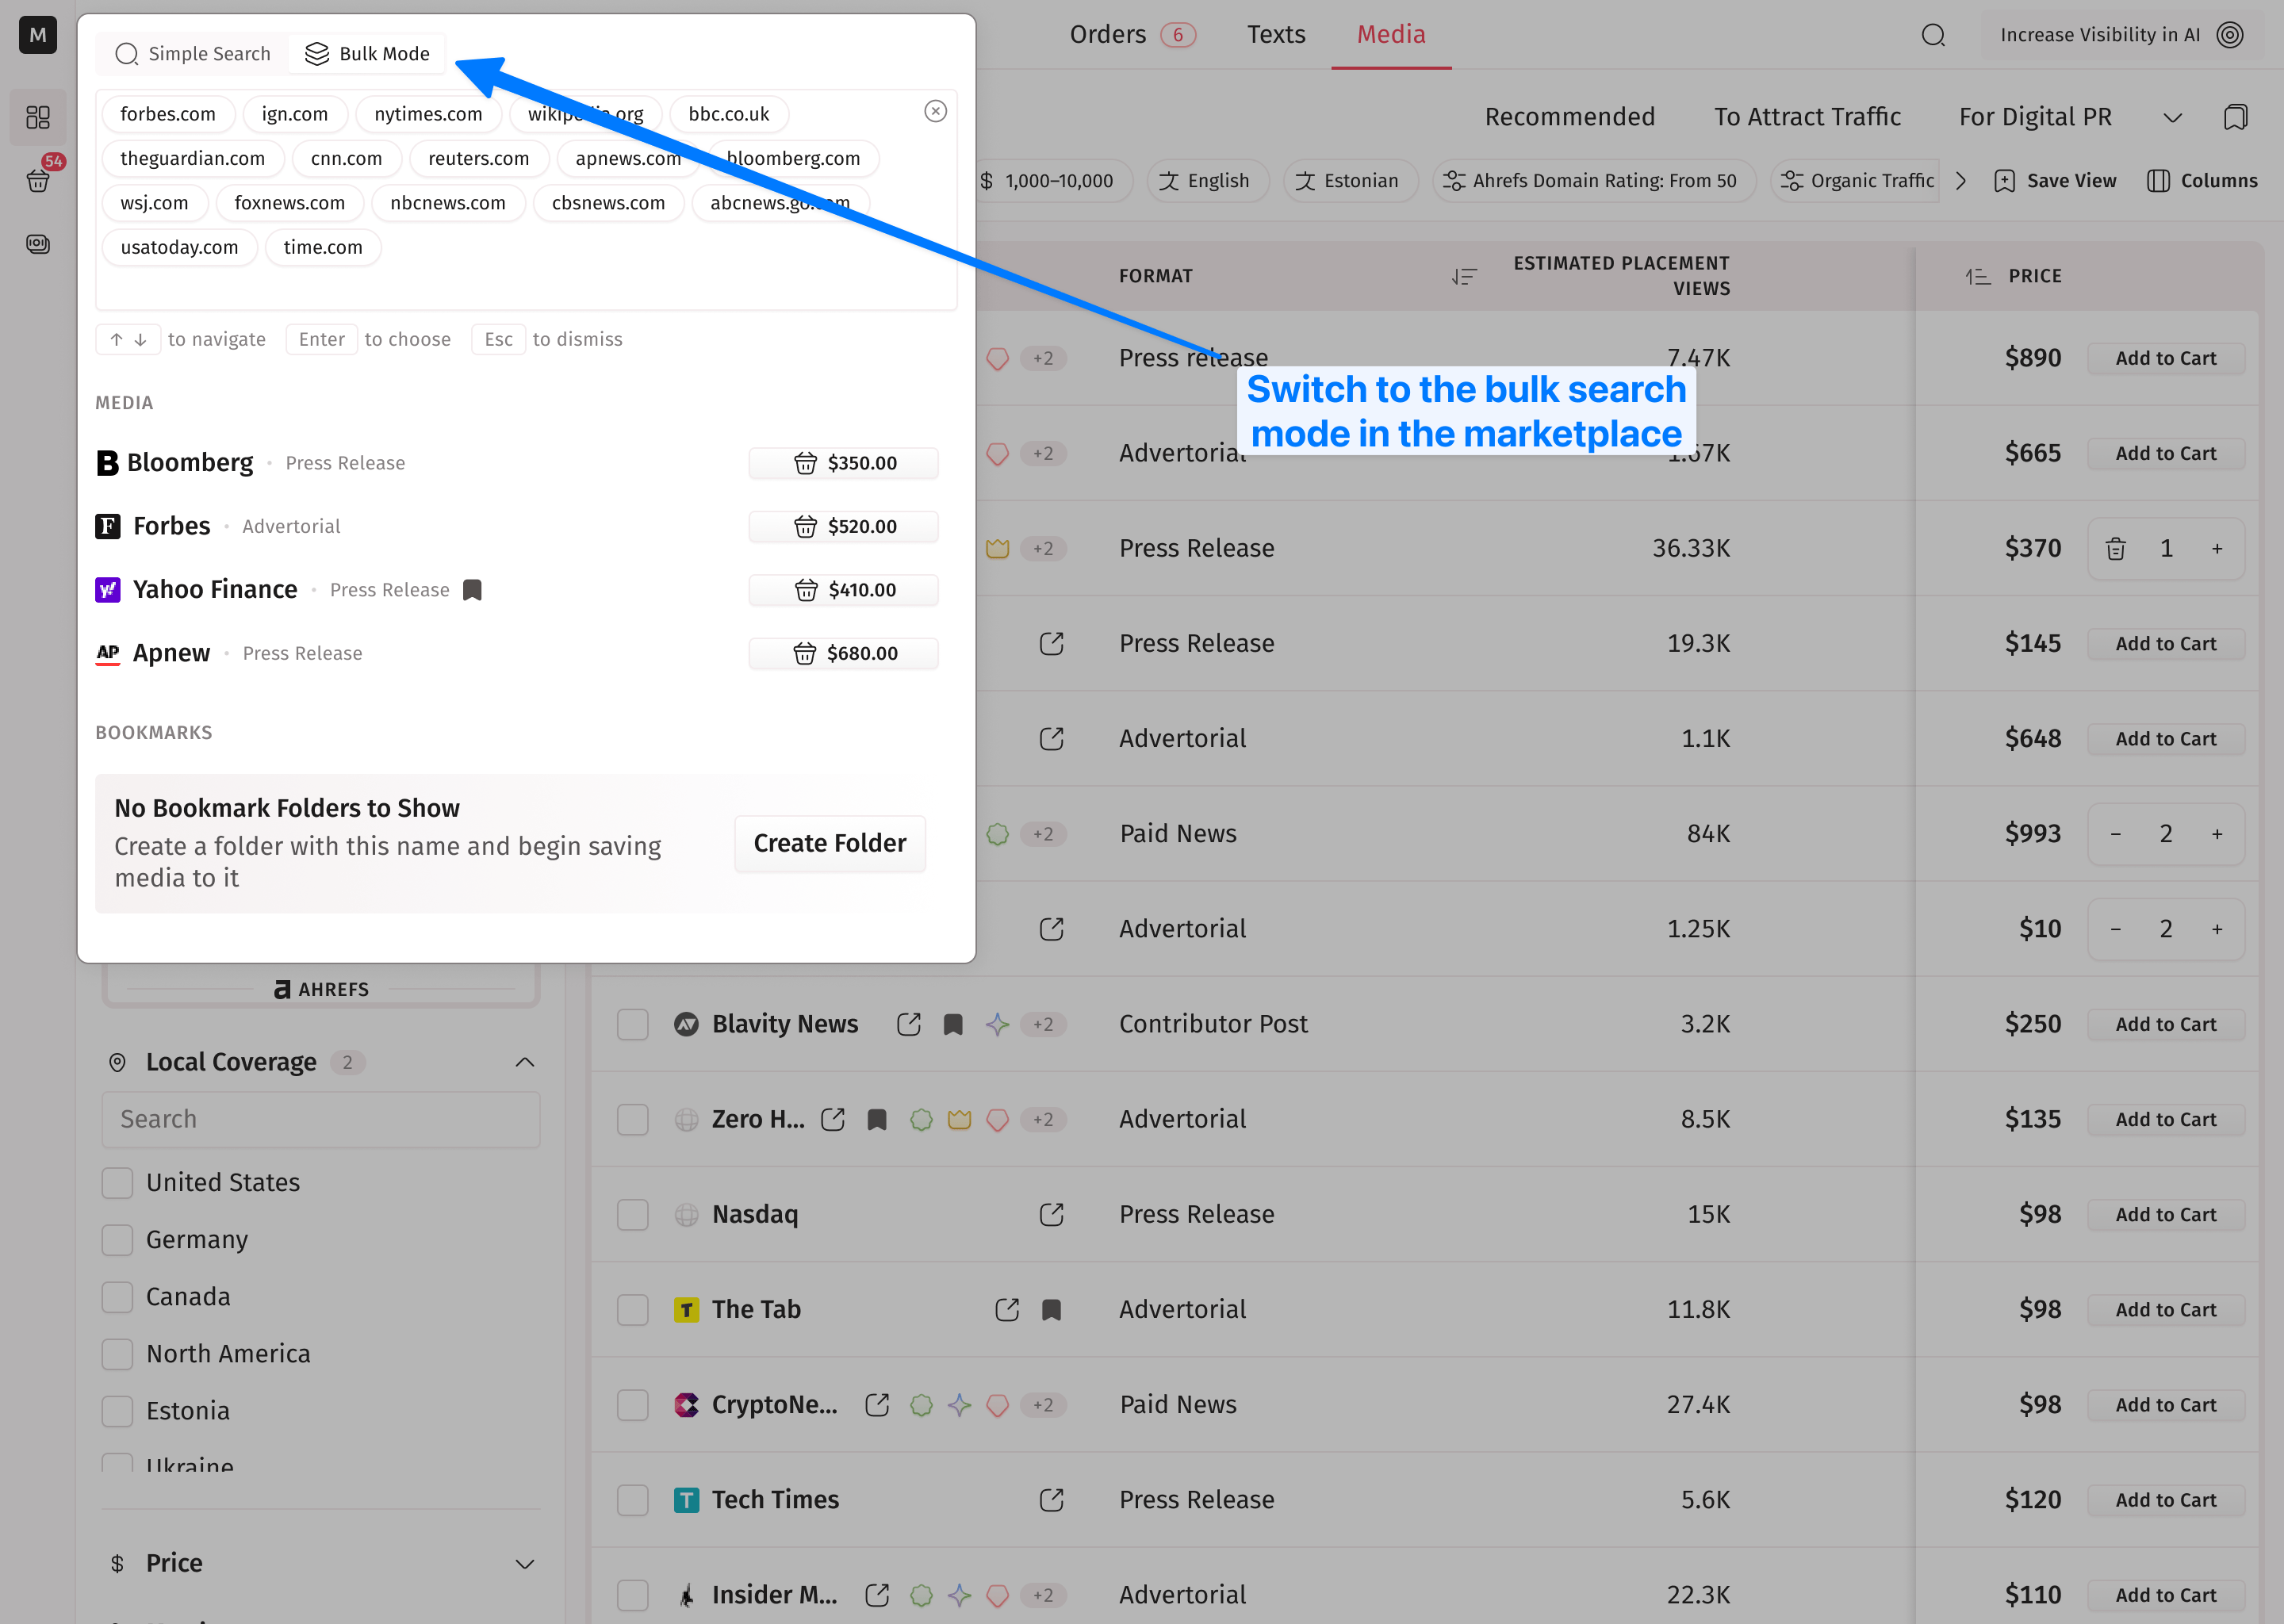Tick the Estonia local coverage checkbox
Image resolution: width=2284 pixels, height=1624 pixels.
tap(118, 1411)
